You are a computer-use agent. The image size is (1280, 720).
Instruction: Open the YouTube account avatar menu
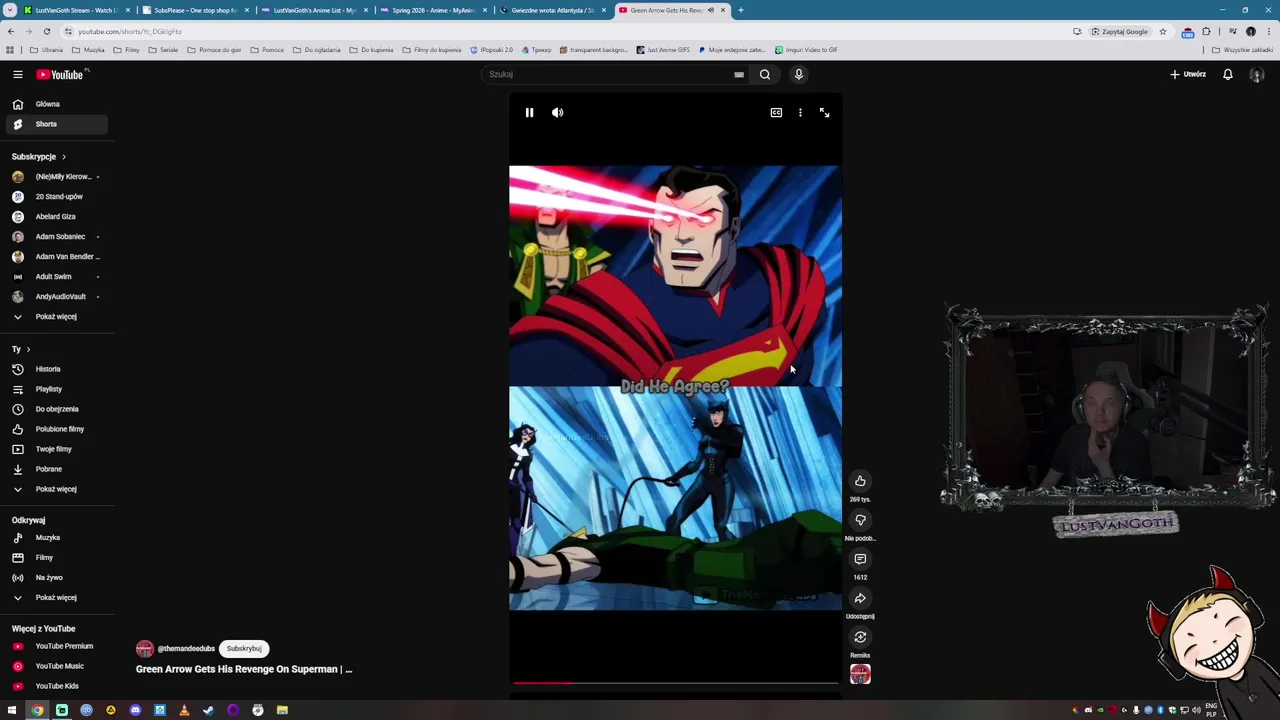[x=1257, y=74]
